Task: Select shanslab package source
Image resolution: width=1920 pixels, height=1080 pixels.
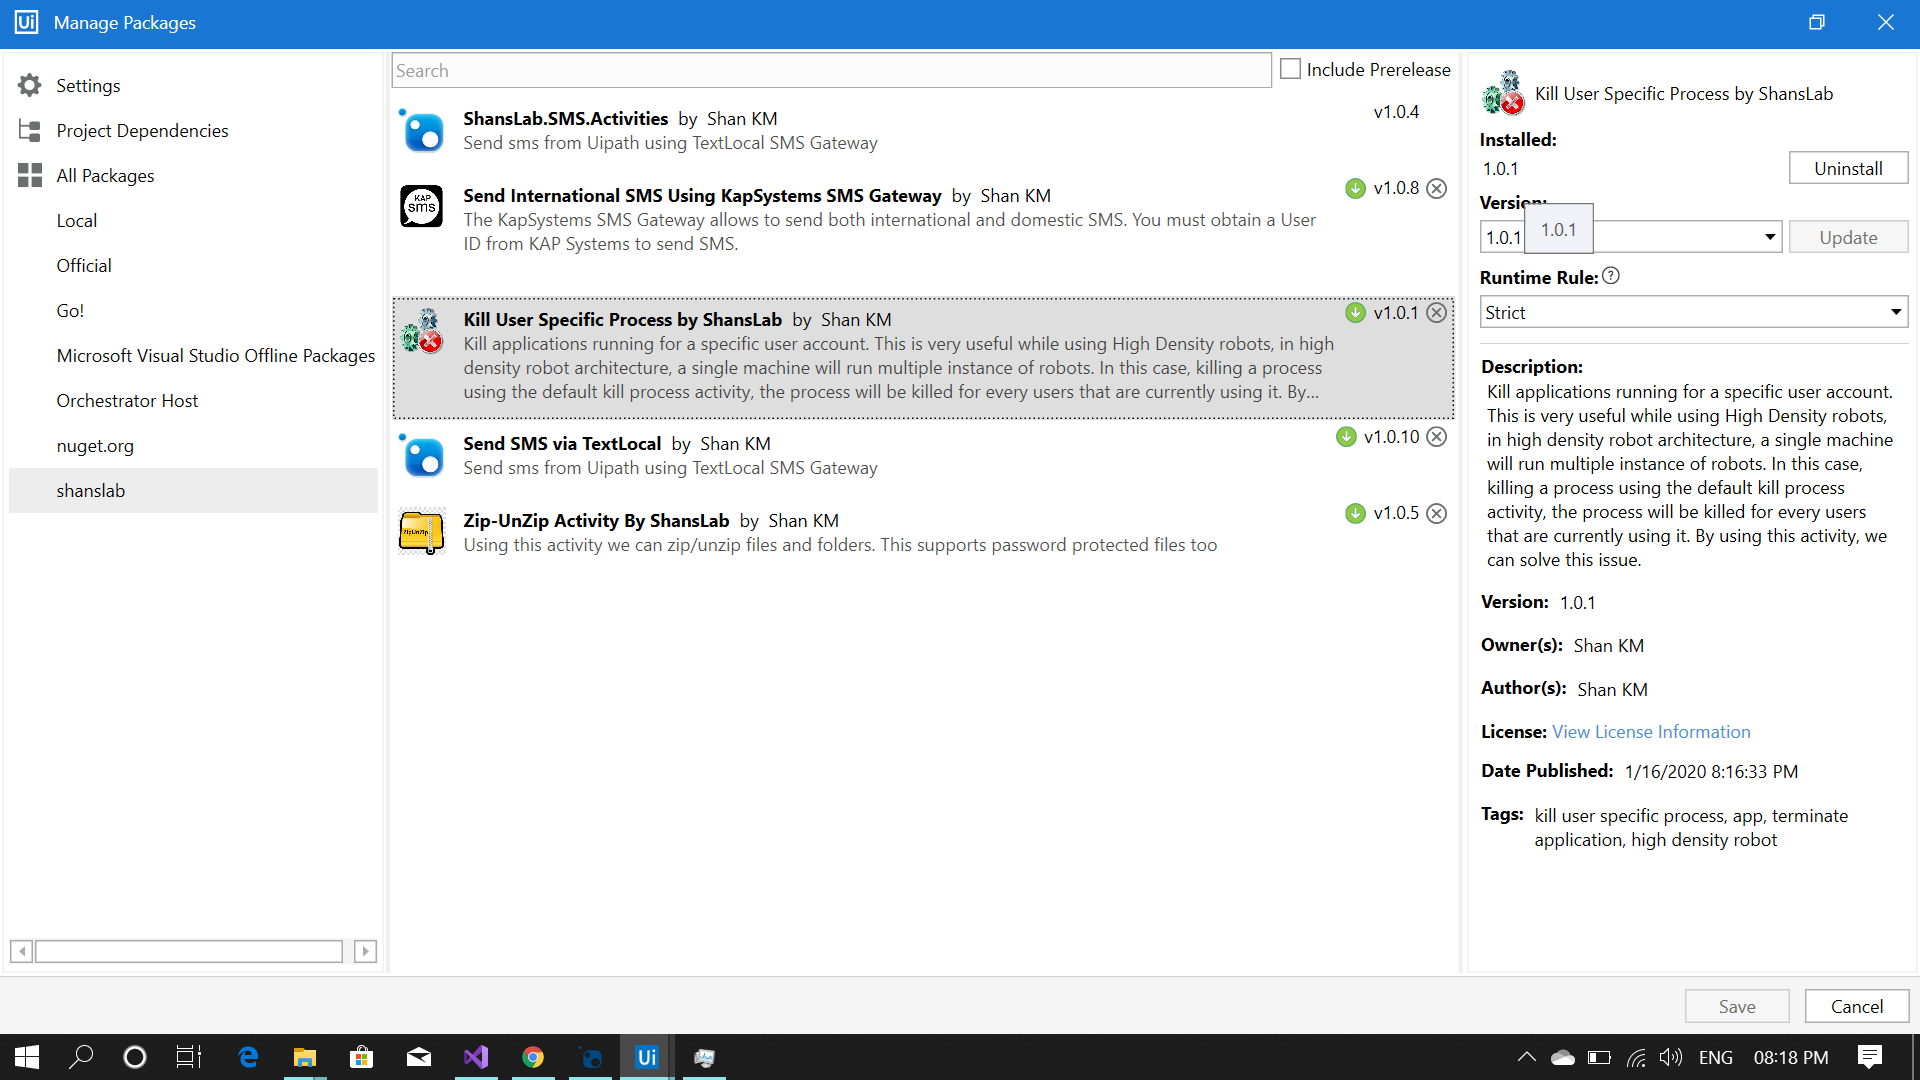Action: (x=193, y=490)
